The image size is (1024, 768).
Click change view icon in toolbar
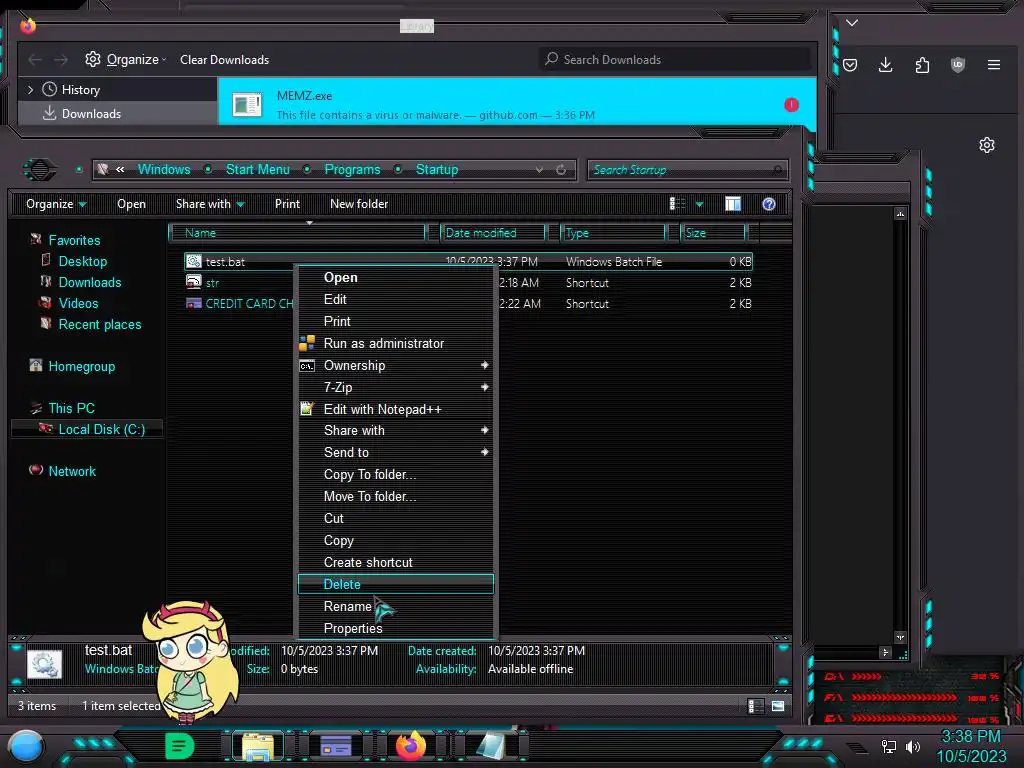(677, 204)
